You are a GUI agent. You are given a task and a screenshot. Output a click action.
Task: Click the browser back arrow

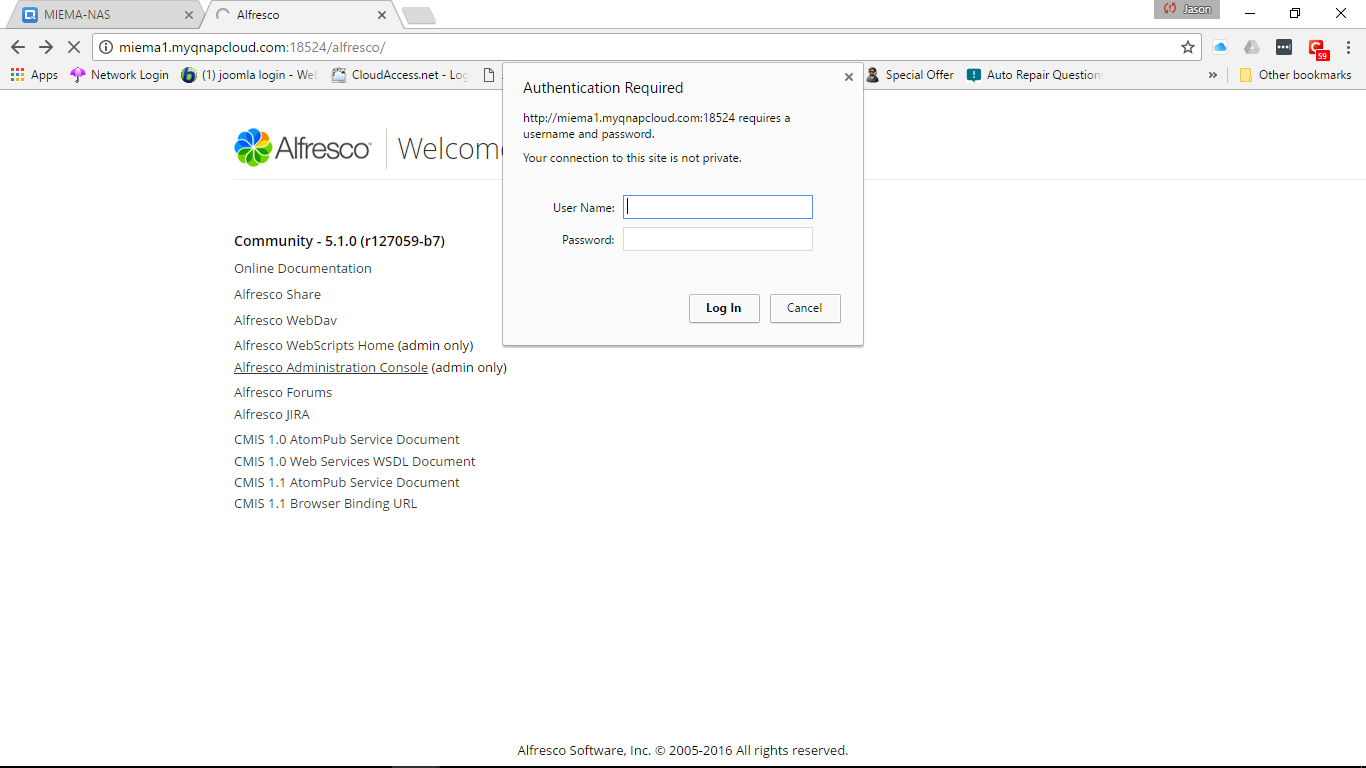click(x=18, y=47)
